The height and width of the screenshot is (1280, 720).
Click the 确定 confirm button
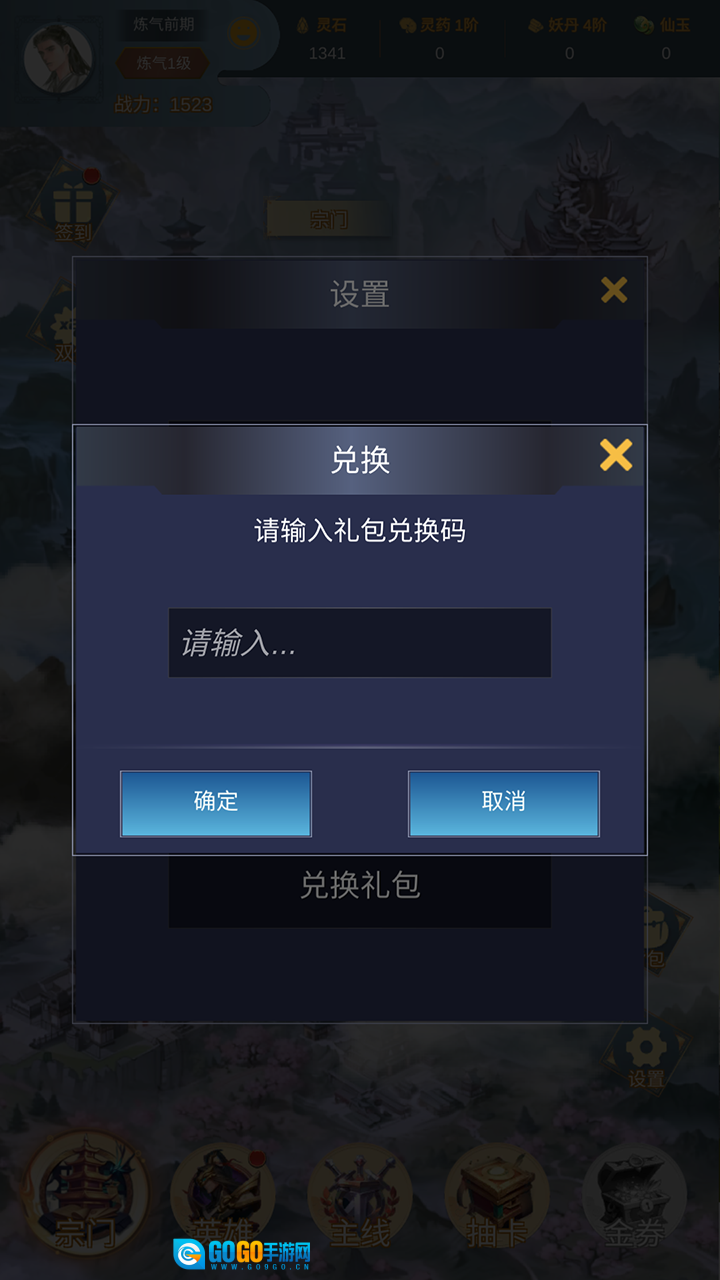[x=216, y=803]
